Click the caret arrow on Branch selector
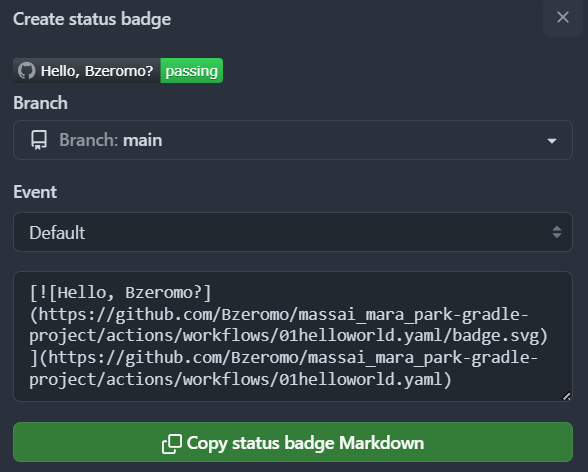This screenshot has width=588, height=472. pyautogui.click(x=552, y=141)
